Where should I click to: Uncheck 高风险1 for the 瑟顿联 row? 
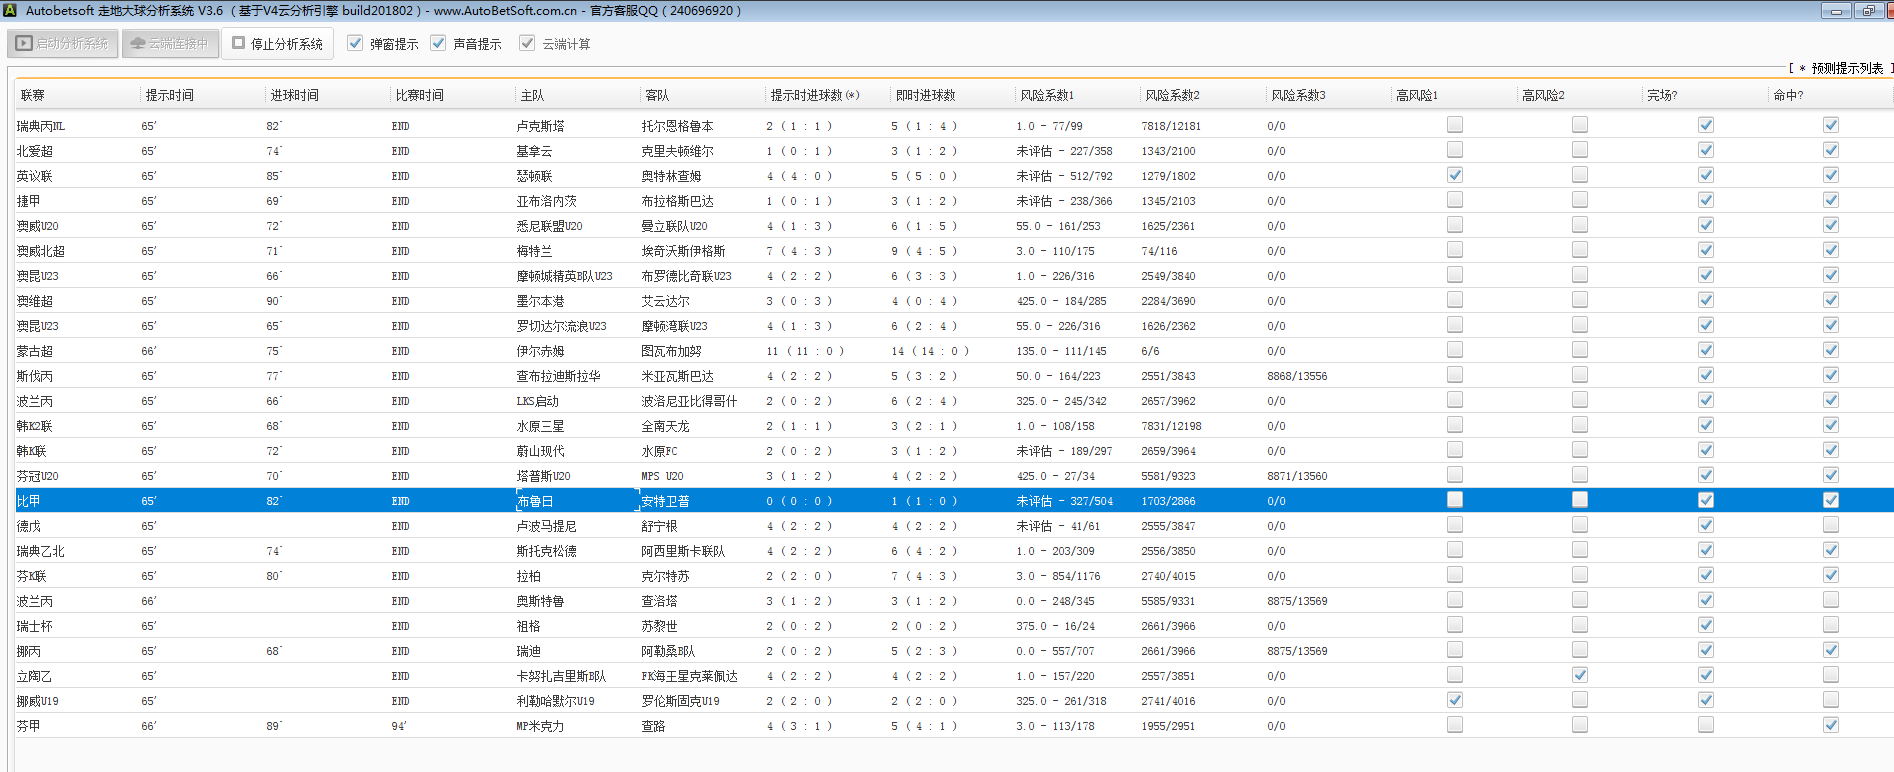(x=1455, y=175)
